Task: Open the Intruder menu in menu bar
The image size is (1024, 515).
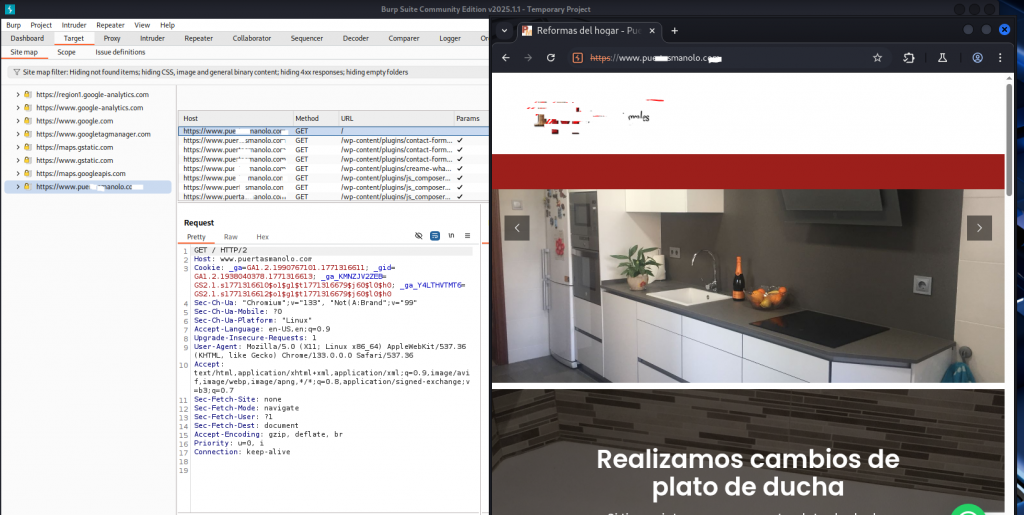Action: point(74,24)
